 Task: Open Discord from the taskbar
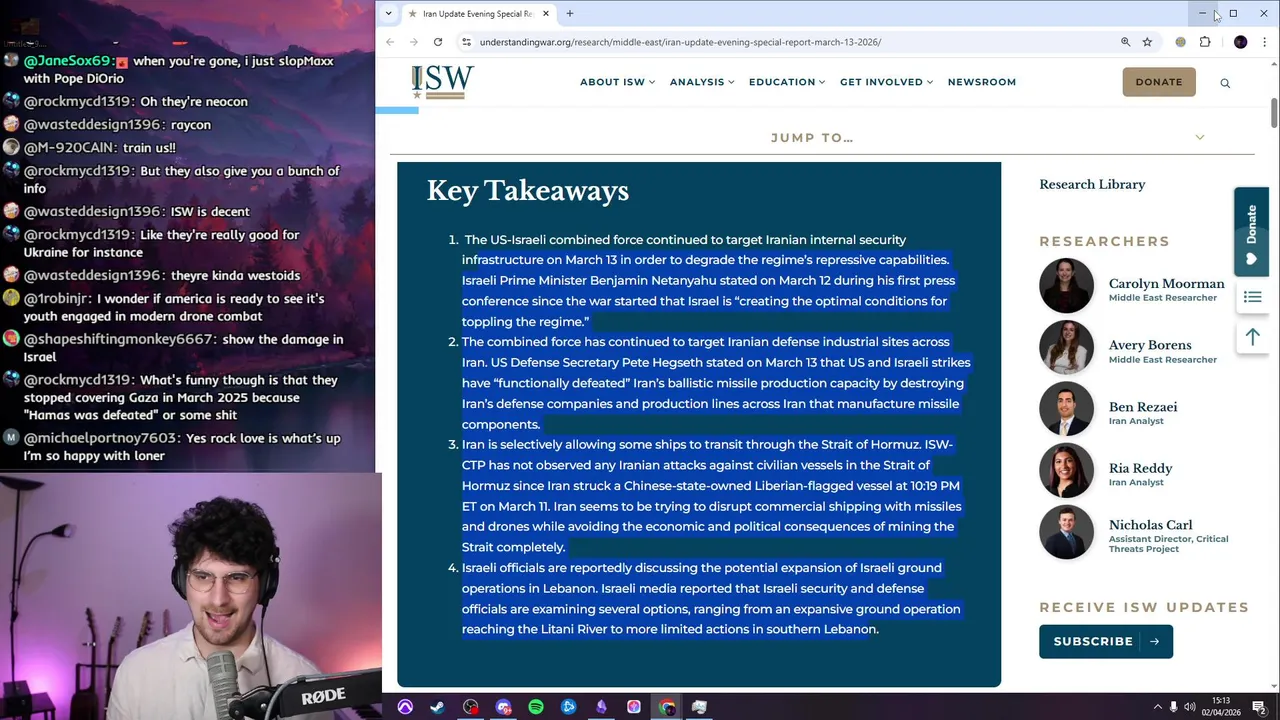[503, 707]
